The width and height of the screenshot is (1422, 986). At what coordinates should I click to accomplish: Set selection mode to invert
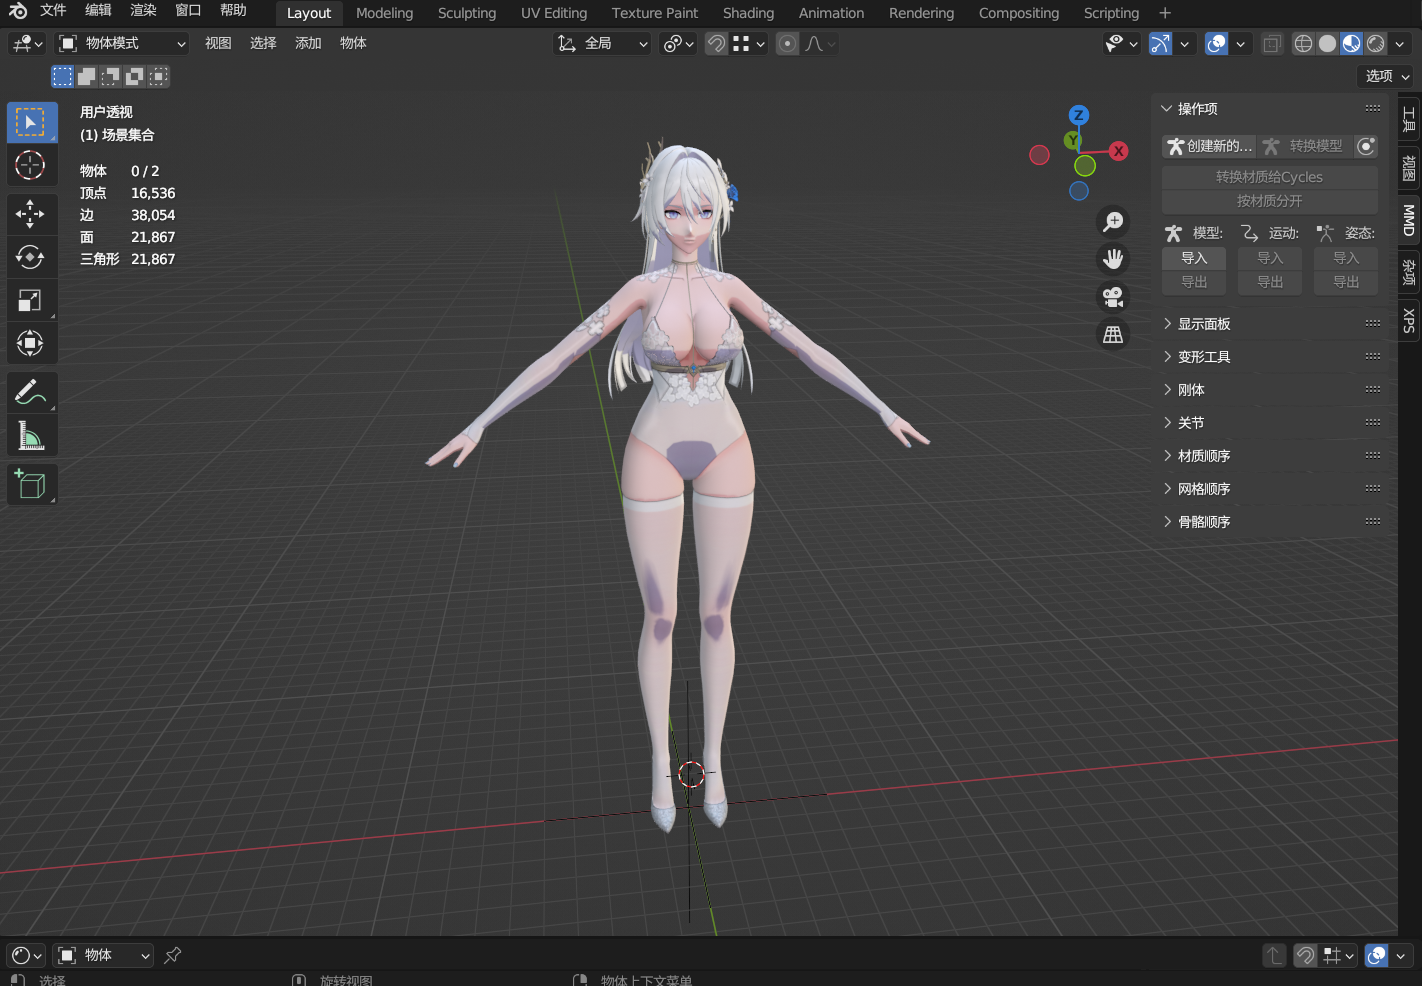coord(135,76)
